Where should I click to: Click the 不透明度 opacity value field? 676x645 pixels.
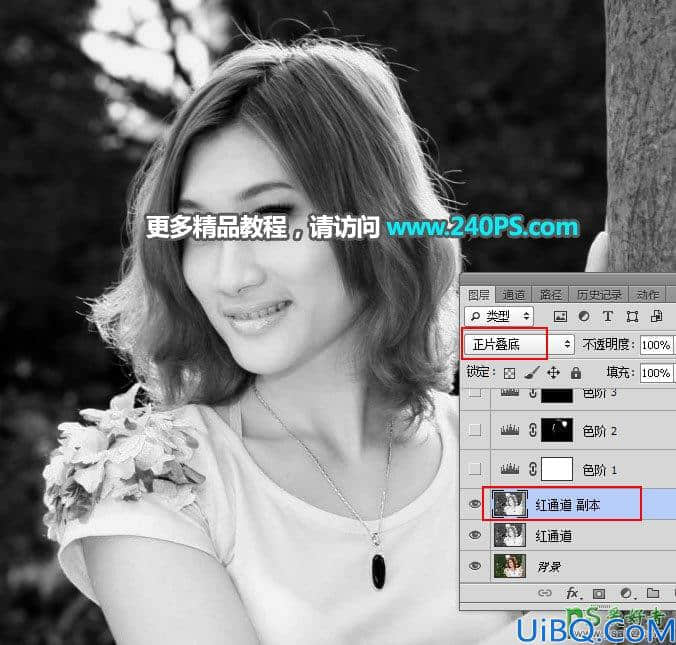coord(656,345)
